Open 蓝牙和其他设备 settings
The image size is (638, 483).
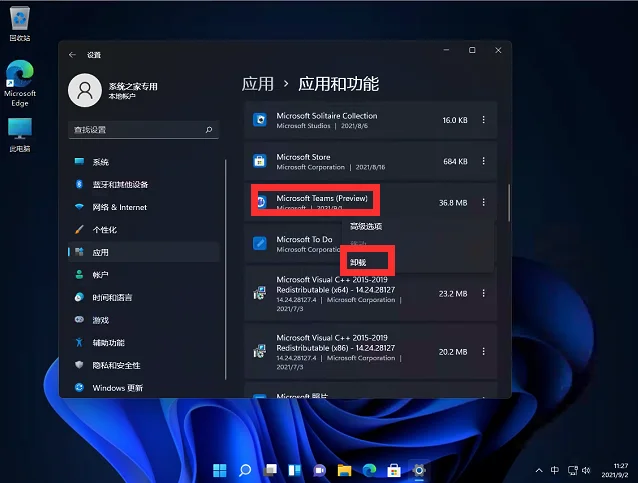point(144,184)
